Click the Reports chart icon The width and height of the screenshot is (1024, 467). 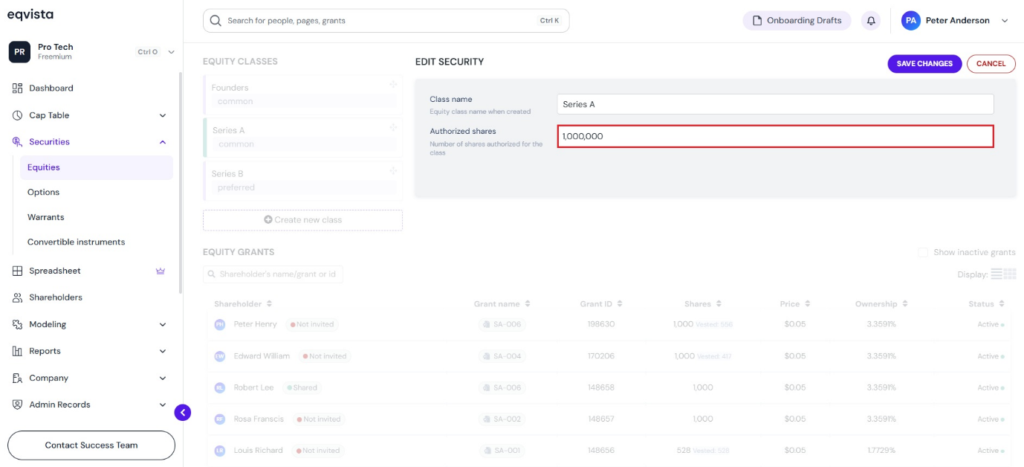(x=18, y=351)
